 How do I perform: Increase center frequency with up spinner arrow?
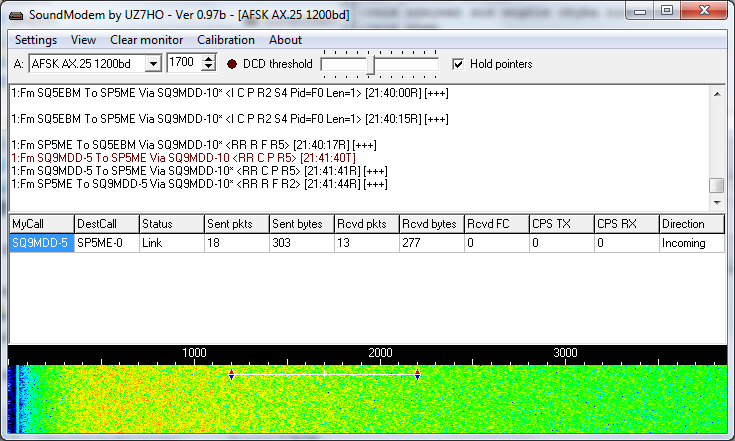pos(208,59)
